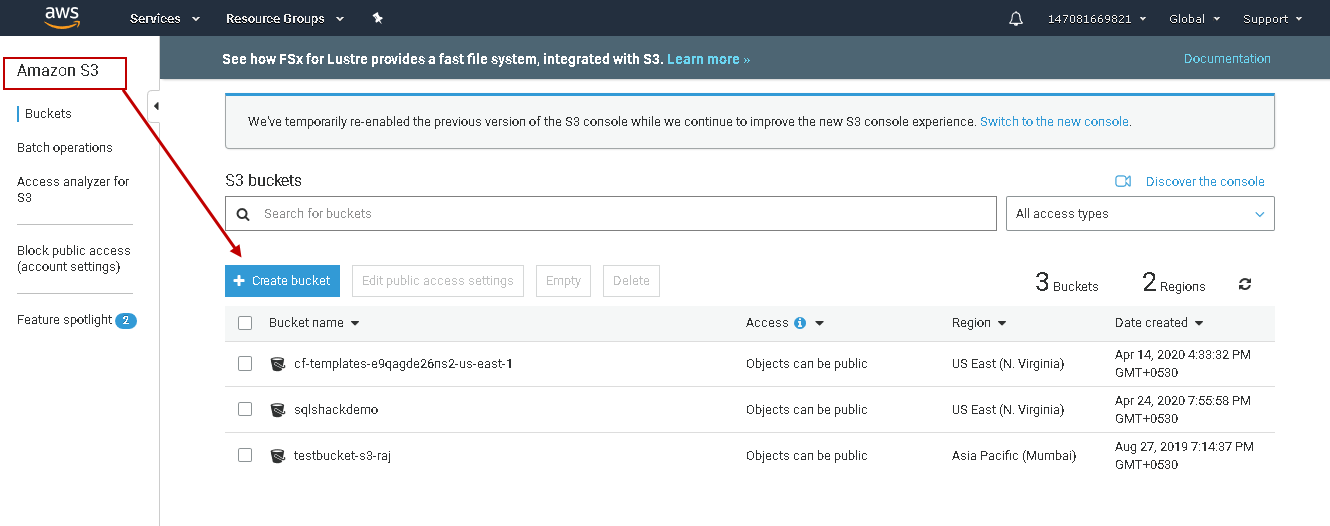Click the pin favorites star icon

(377, 18)
